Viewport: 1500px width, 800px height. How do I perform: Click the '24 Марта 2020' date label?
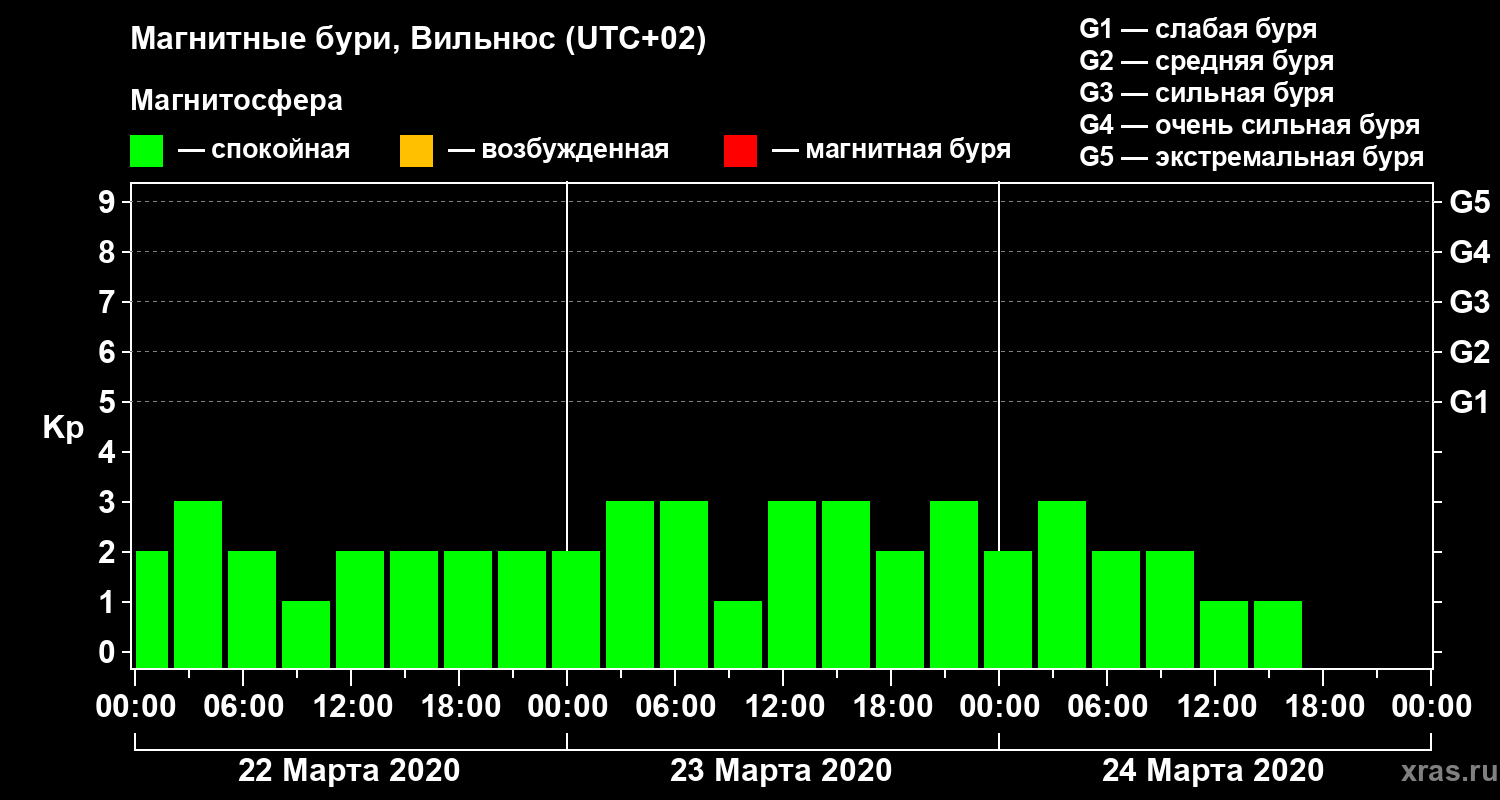pyautogui.click(x=1213, y=771)
